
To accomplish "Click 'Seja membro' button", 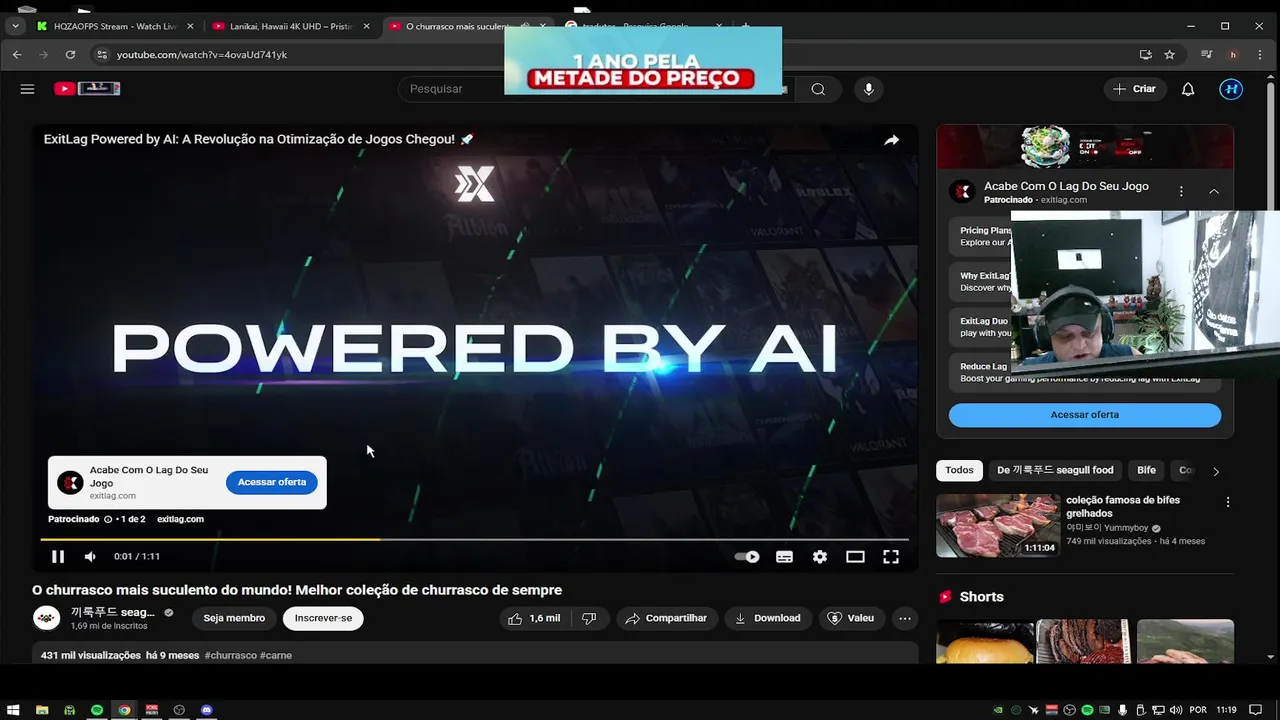I will coord(234,618).
